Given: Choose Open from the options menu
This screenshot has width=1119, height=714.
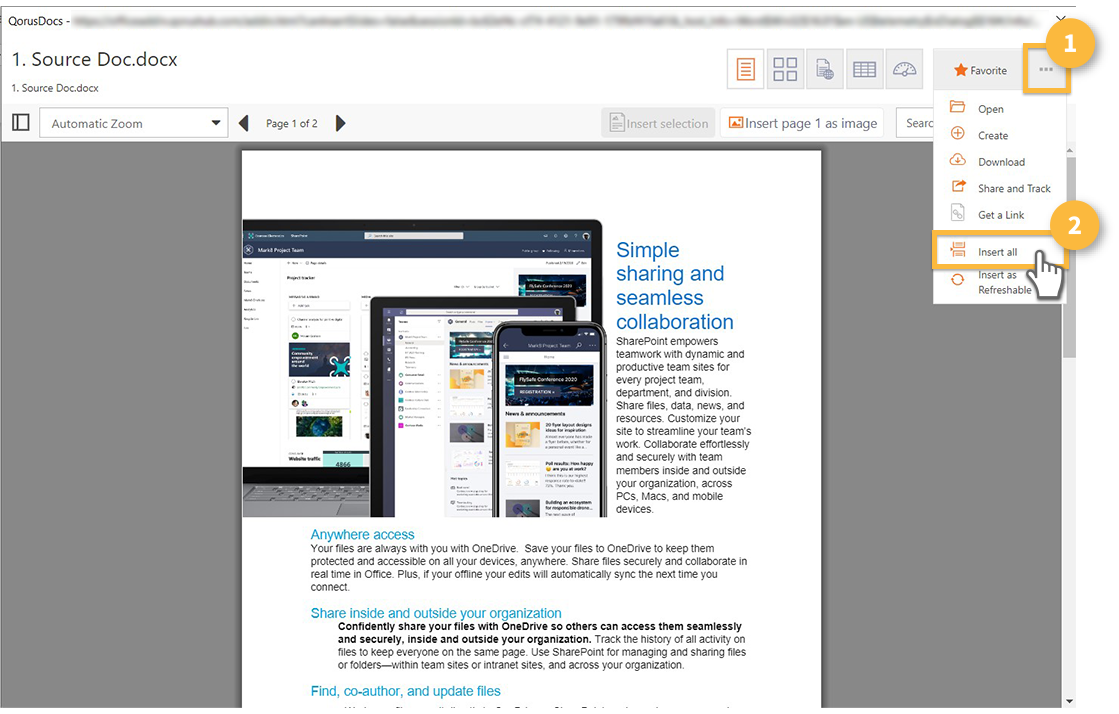Looking at the screenshot, I should (990, 109).
